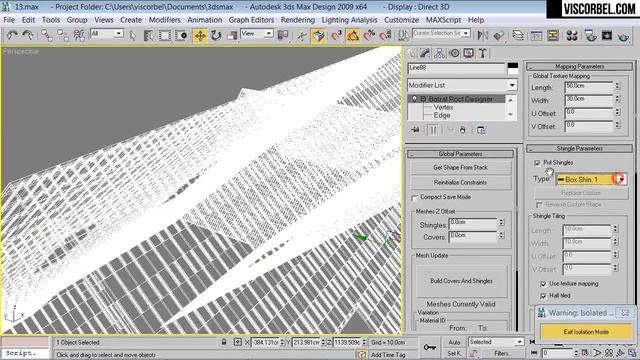The image size is (640, 360).
Task: Activate the Select Object arrow tool
Action: (133, 36)
